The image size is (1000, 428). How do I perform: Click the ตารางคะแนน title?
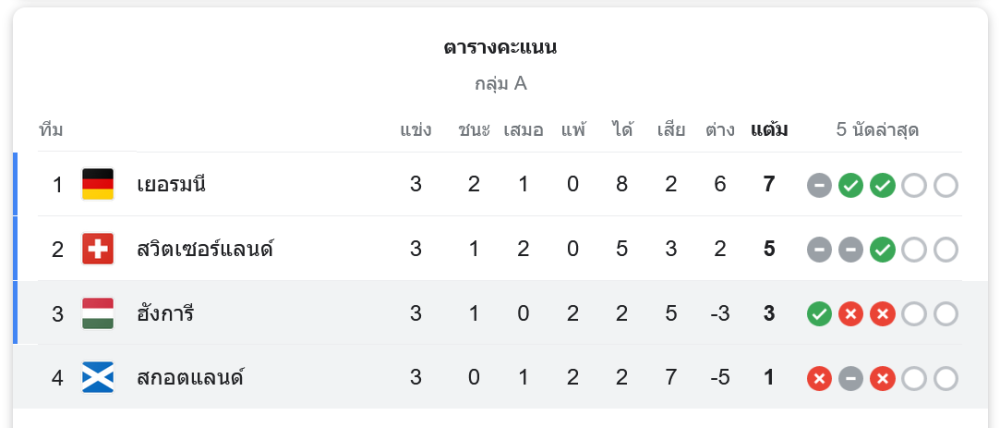tap(500, 47)
